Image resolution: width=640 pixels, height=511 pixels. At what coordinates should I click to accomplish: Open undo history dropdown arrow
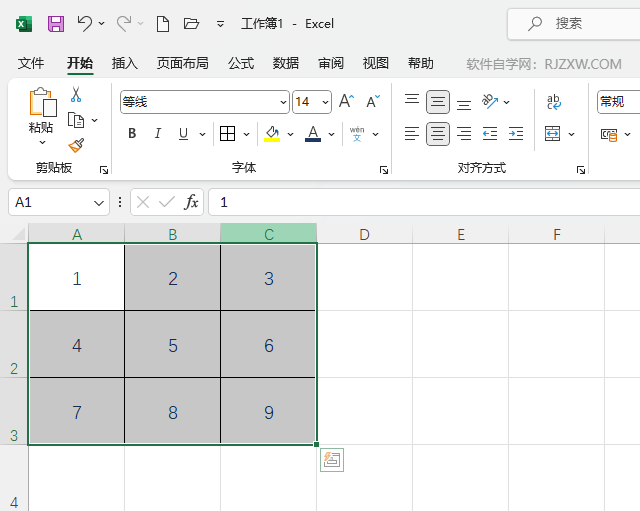click(102, 24)
